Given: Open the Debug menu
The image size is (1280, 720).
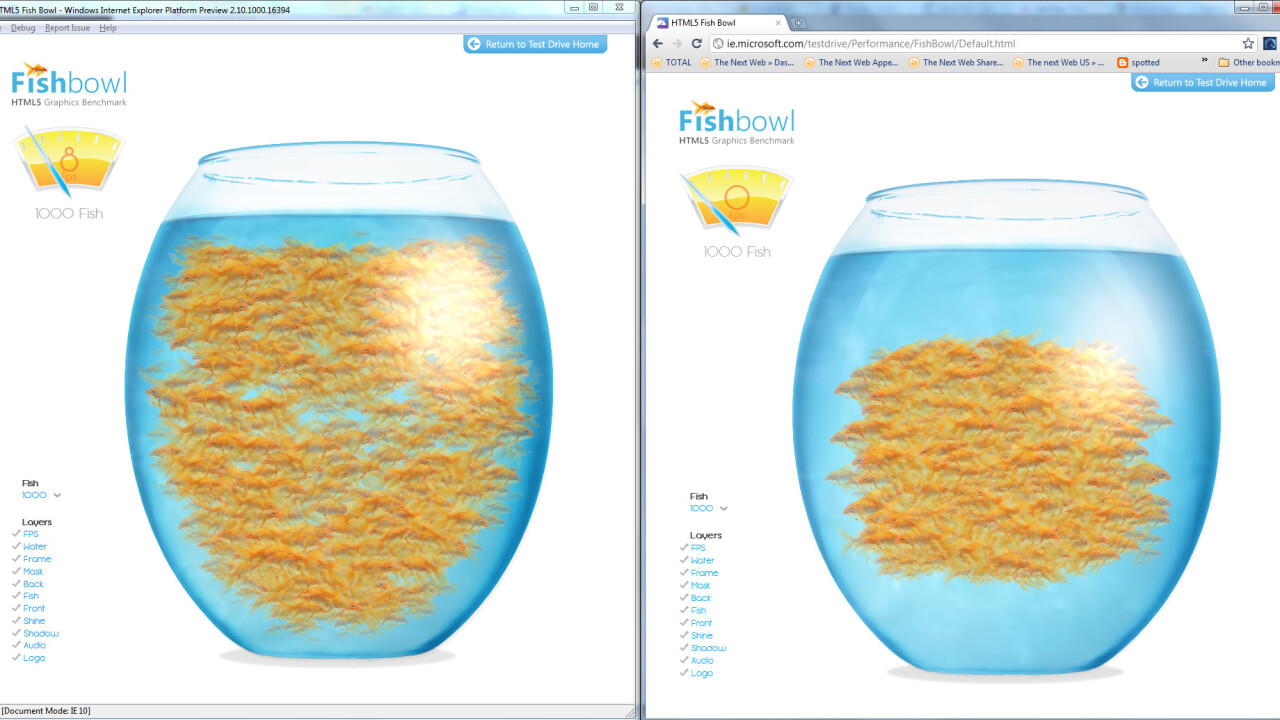Looking at the screenshot, I should click(23, 28).
